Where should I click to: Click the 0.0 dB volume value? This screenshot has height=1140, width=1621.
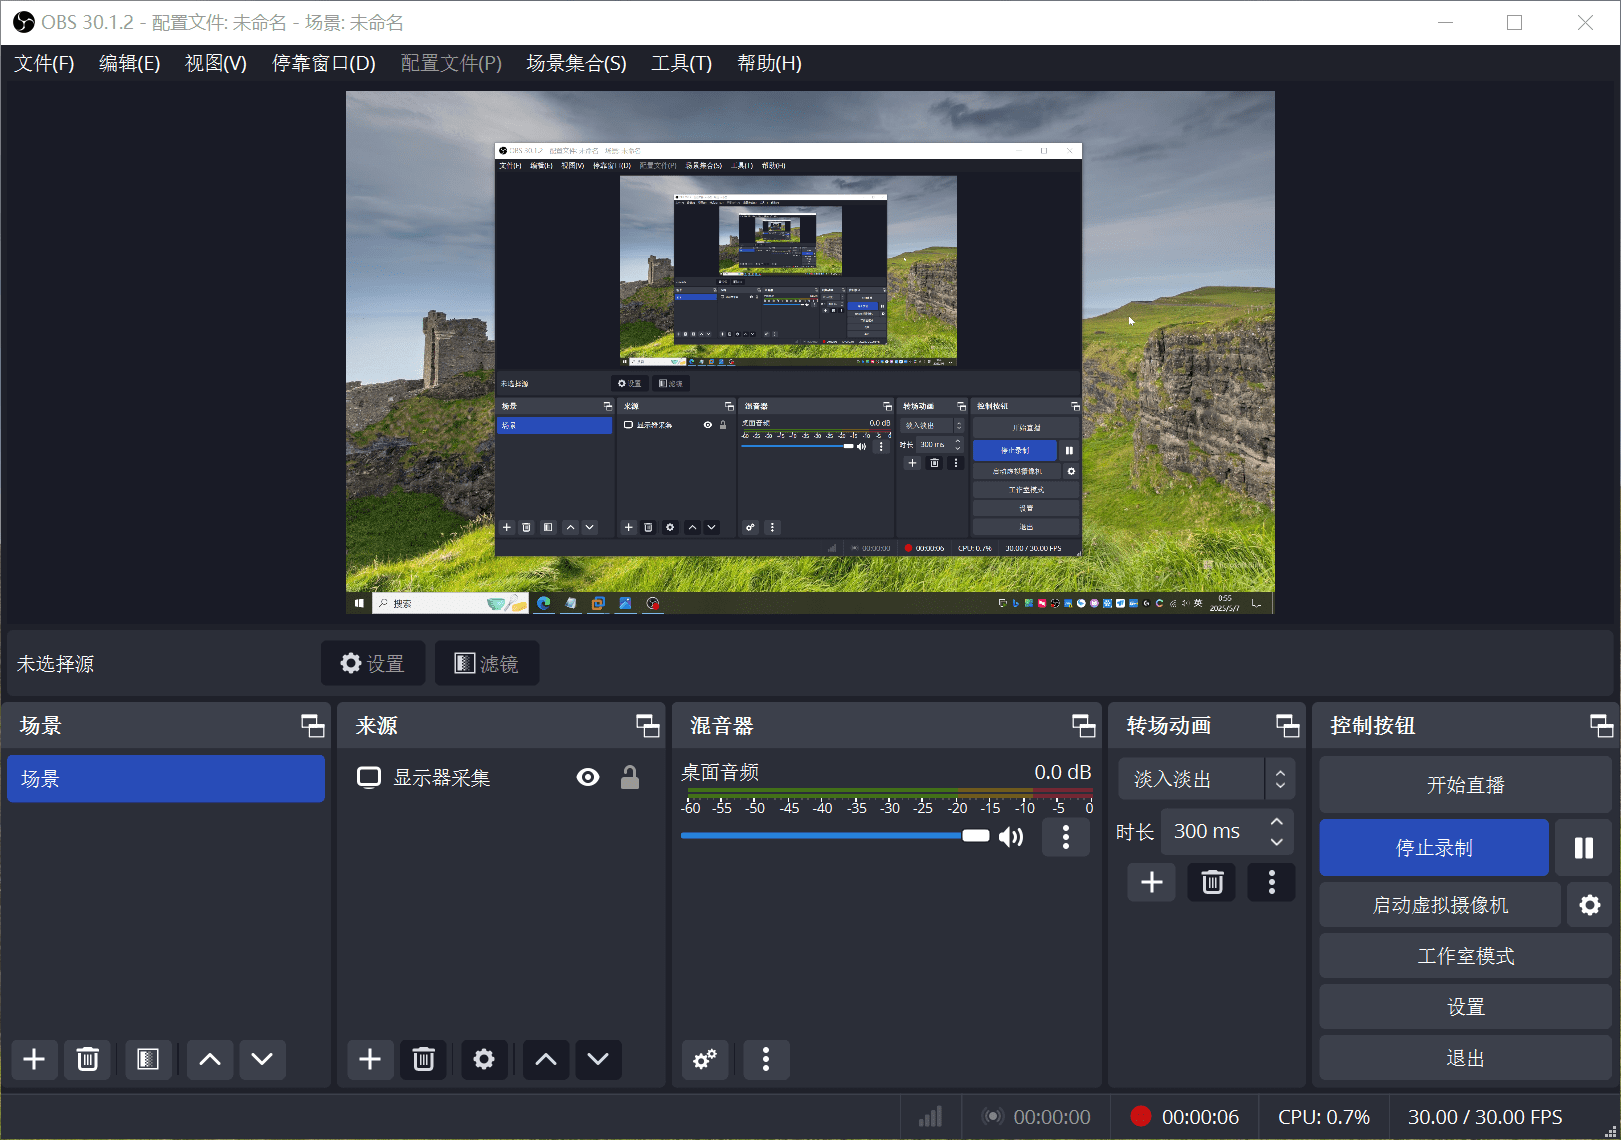1063,772
